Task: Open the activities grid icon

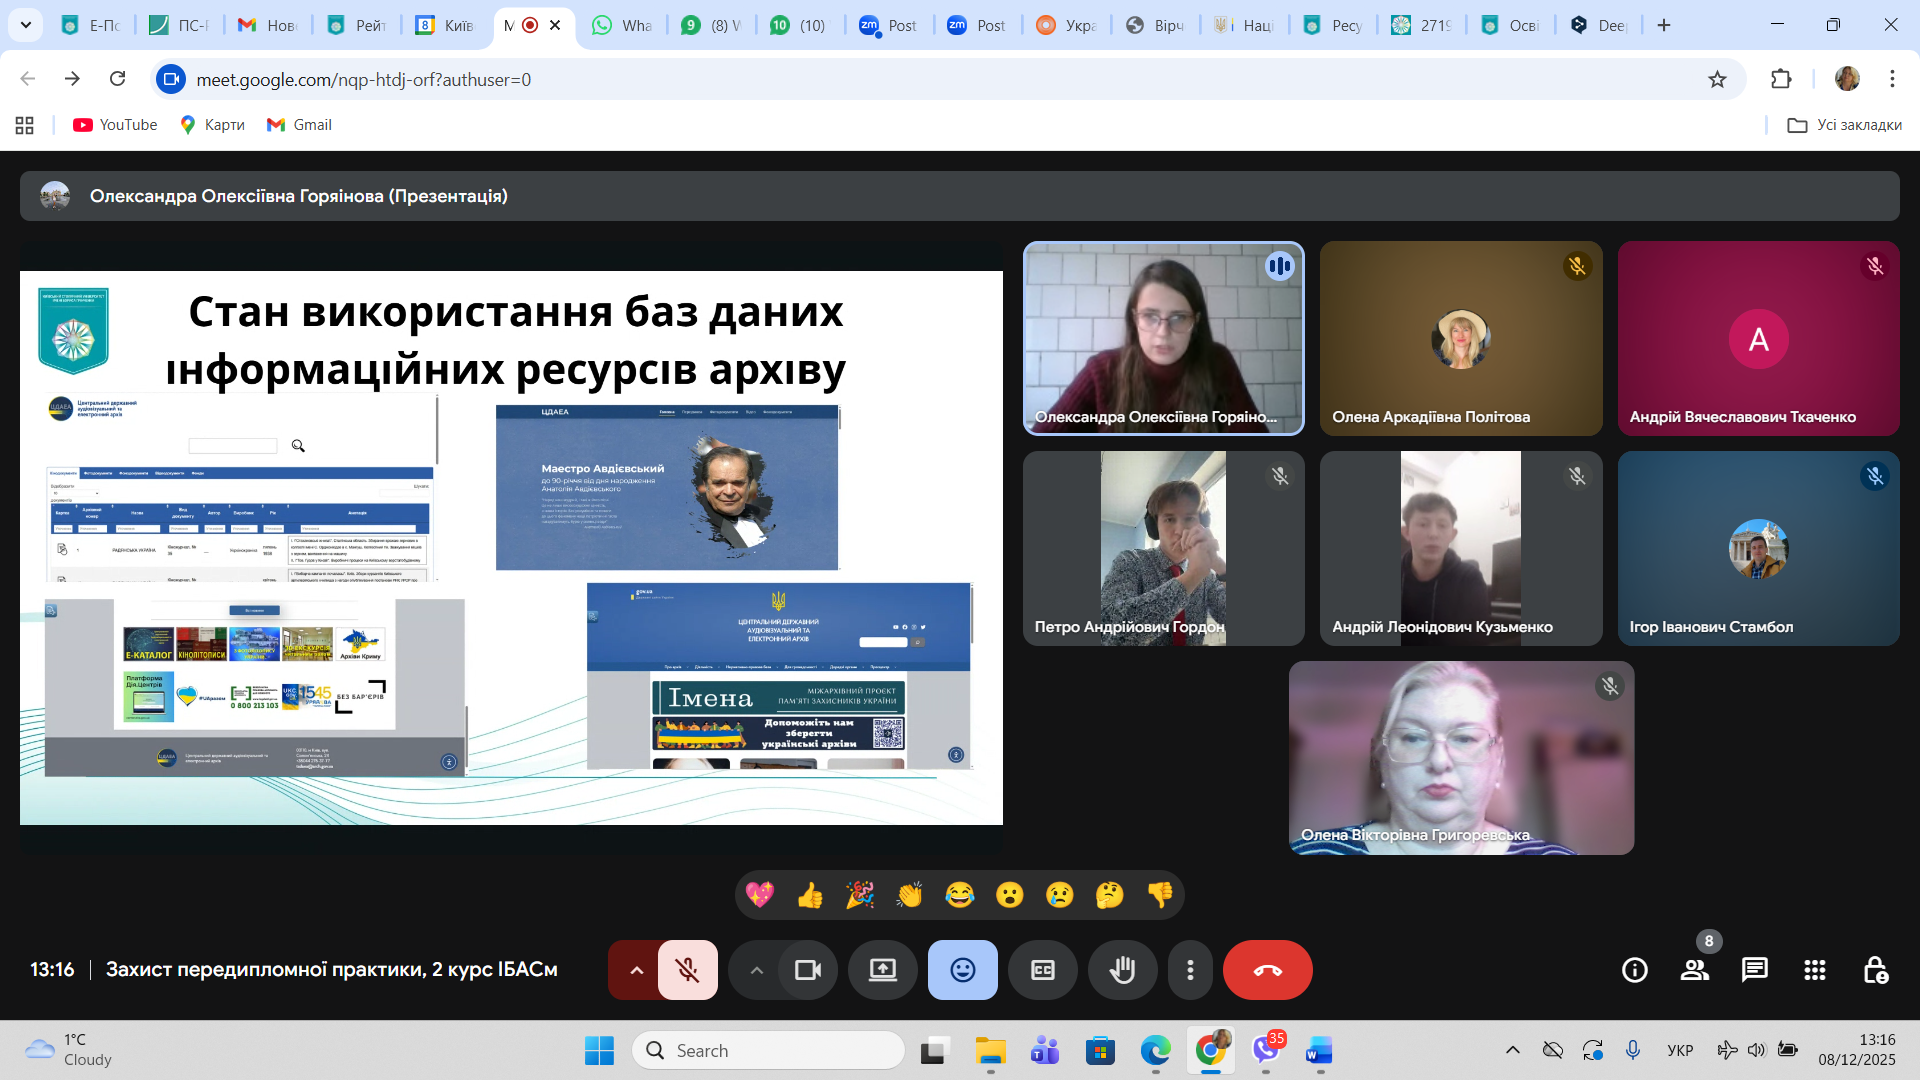Action: point(1815,969)
